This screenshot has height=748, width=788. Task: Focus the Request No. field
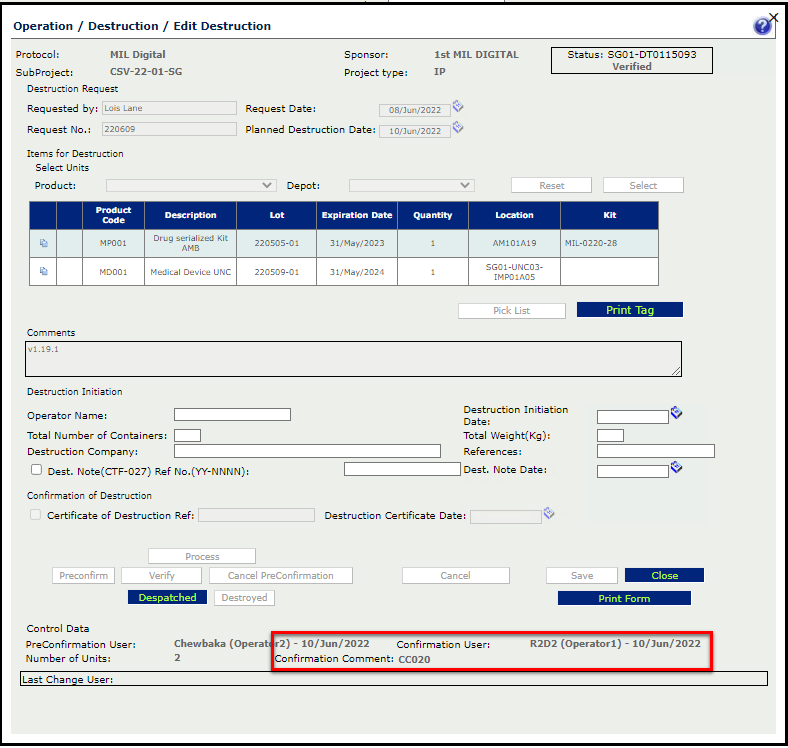pyautogui.click(x=169, y=129)
